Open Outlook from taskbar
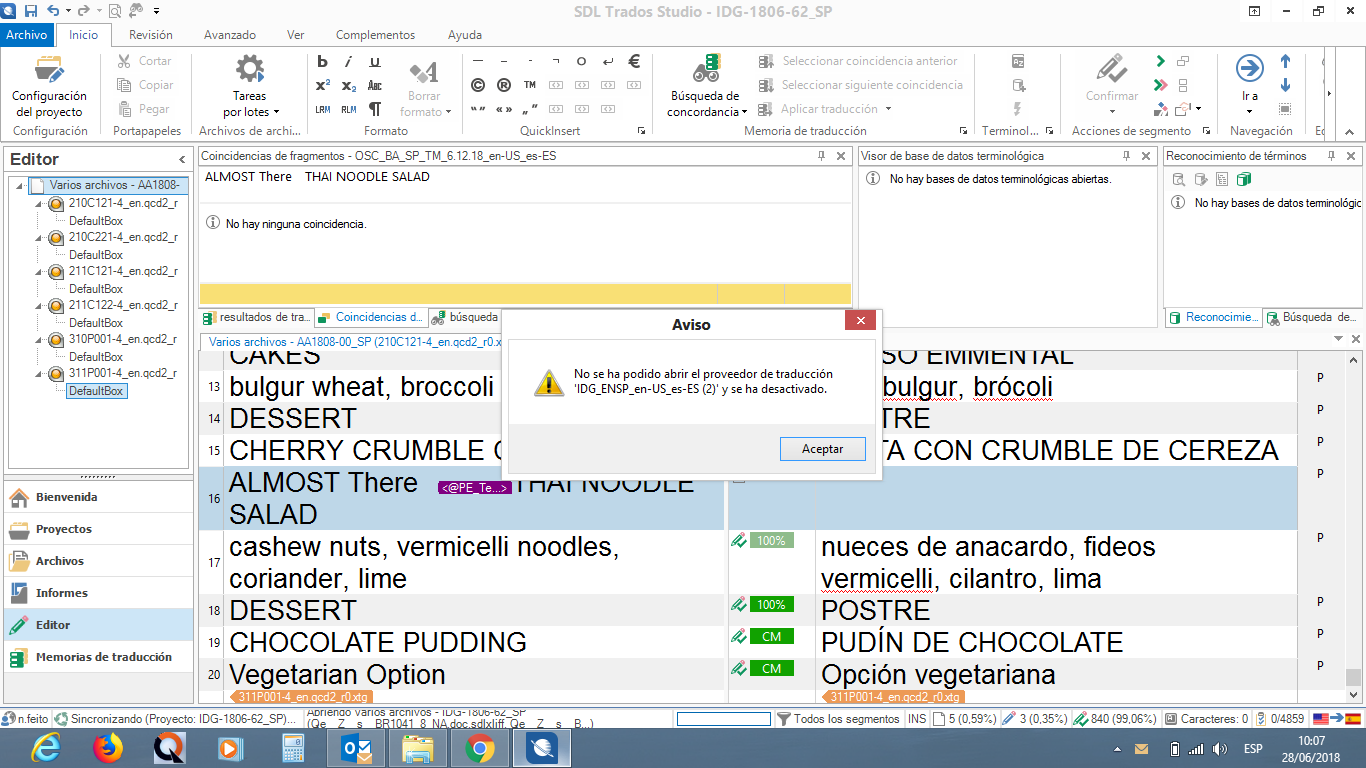Viewport: 1366px width, 768px height. click(355, 748)
